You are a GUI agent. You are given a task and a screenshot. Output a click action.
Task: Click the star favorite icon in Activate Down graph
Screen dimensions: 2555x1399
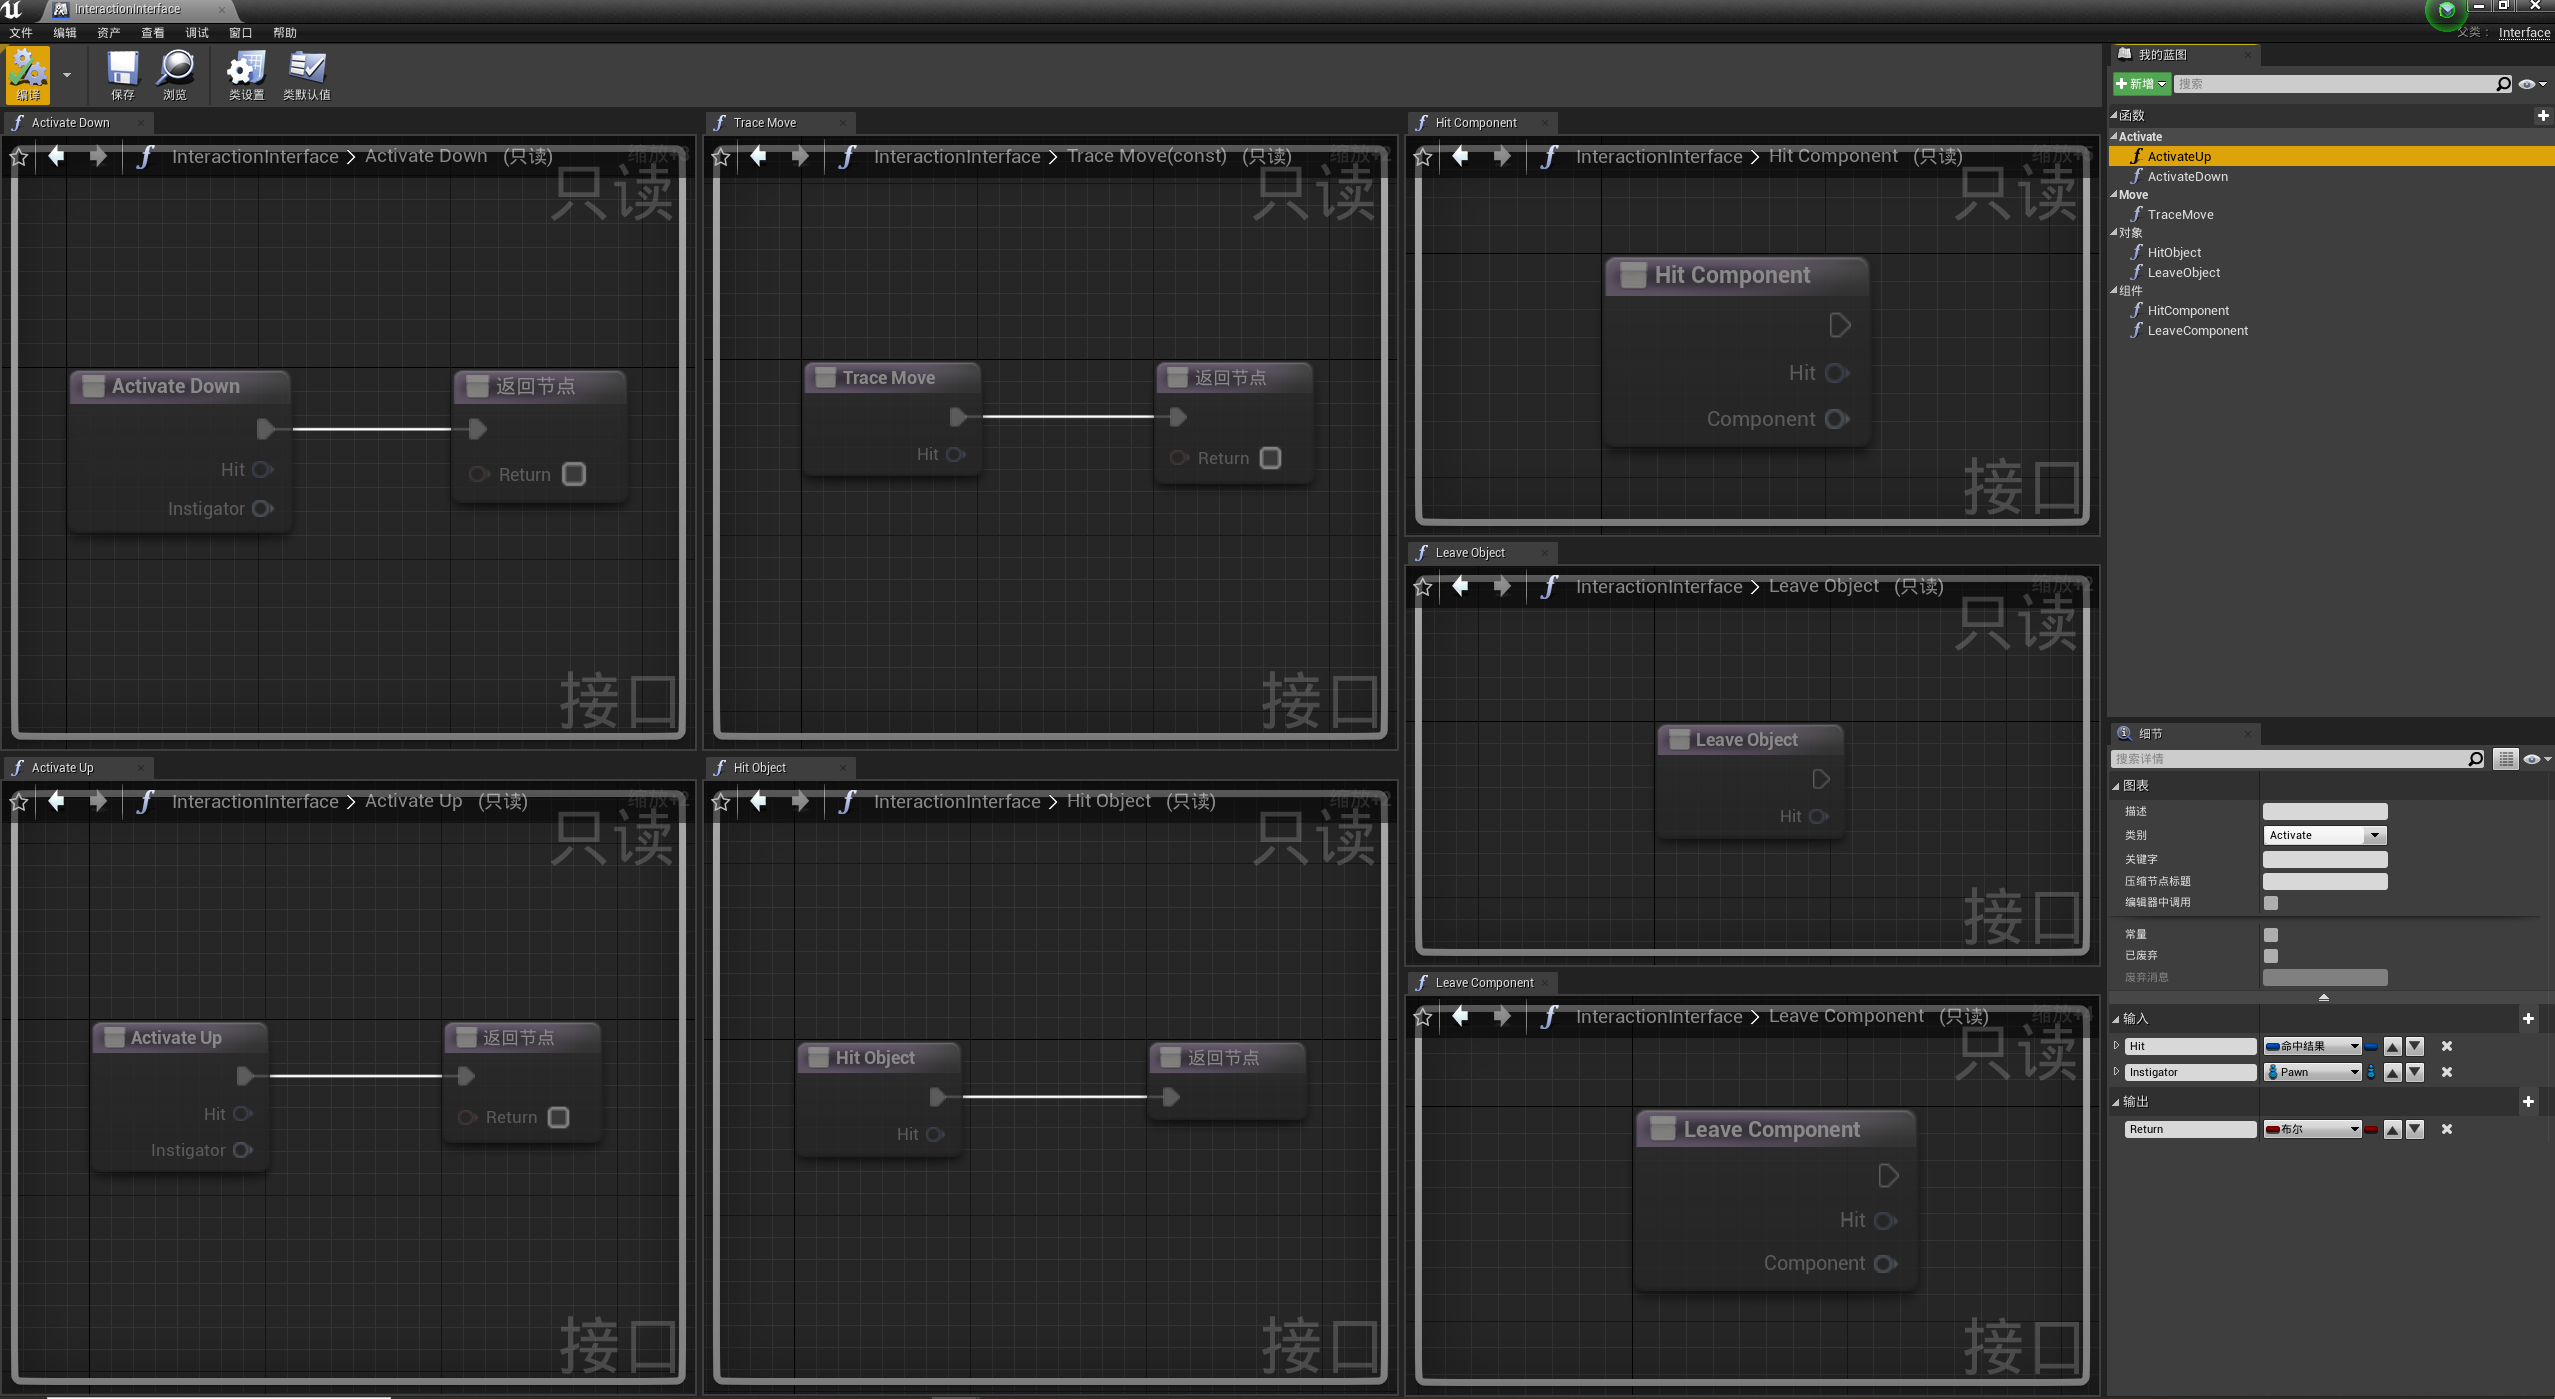click(19, 156)
